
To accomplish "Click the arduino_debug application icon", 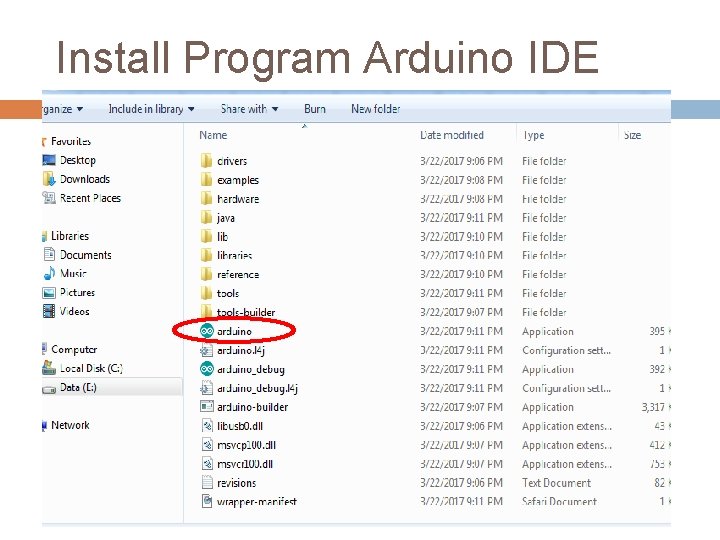I will pyautogui.click(x=207, y=369).
